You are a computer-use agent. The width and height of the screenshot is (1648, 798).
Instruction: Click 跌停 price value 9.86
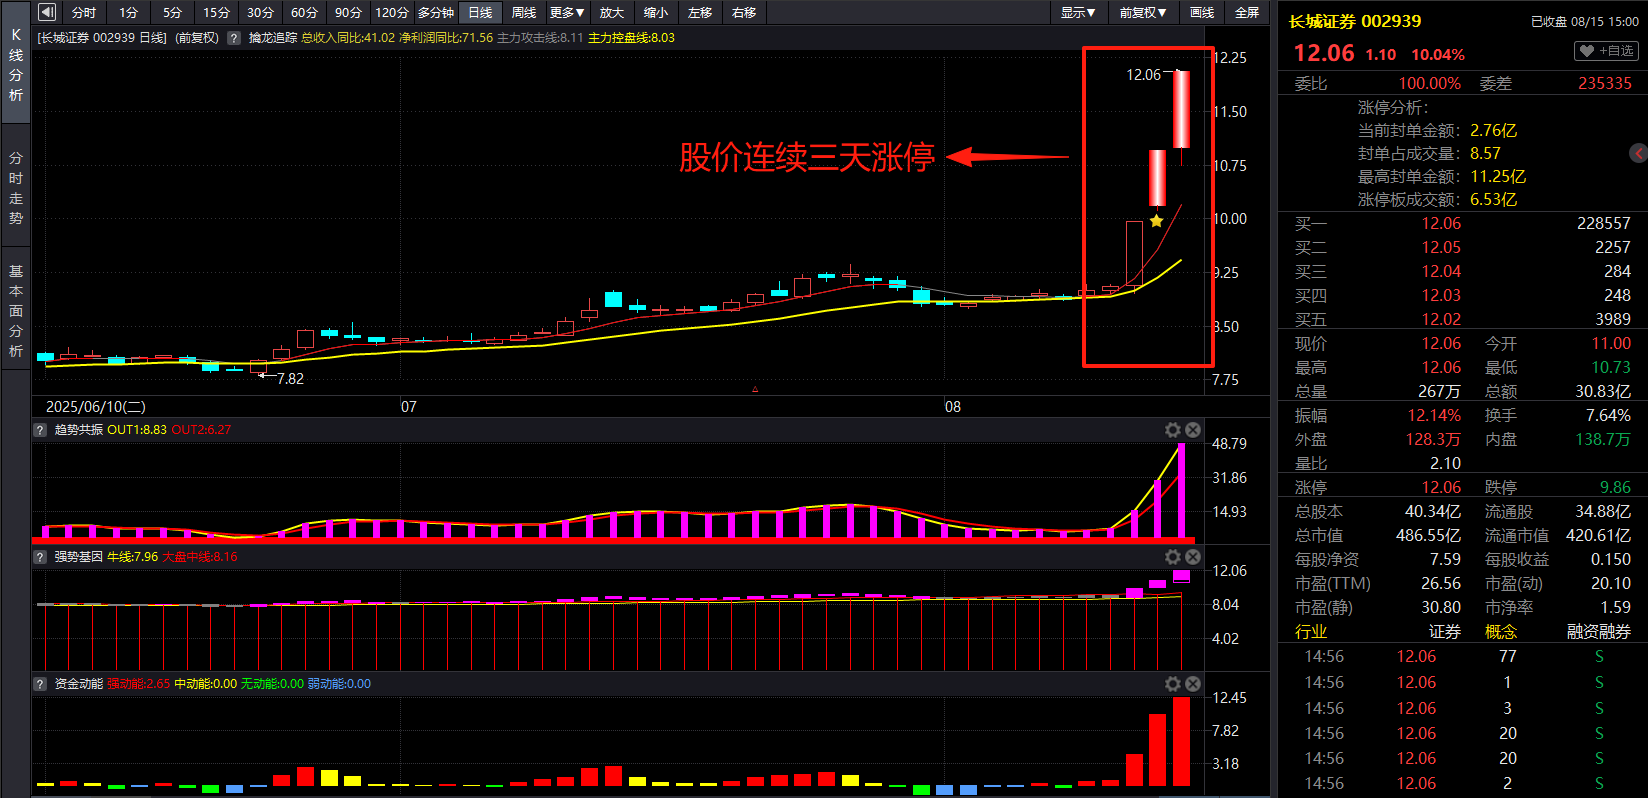[1615, 488]
